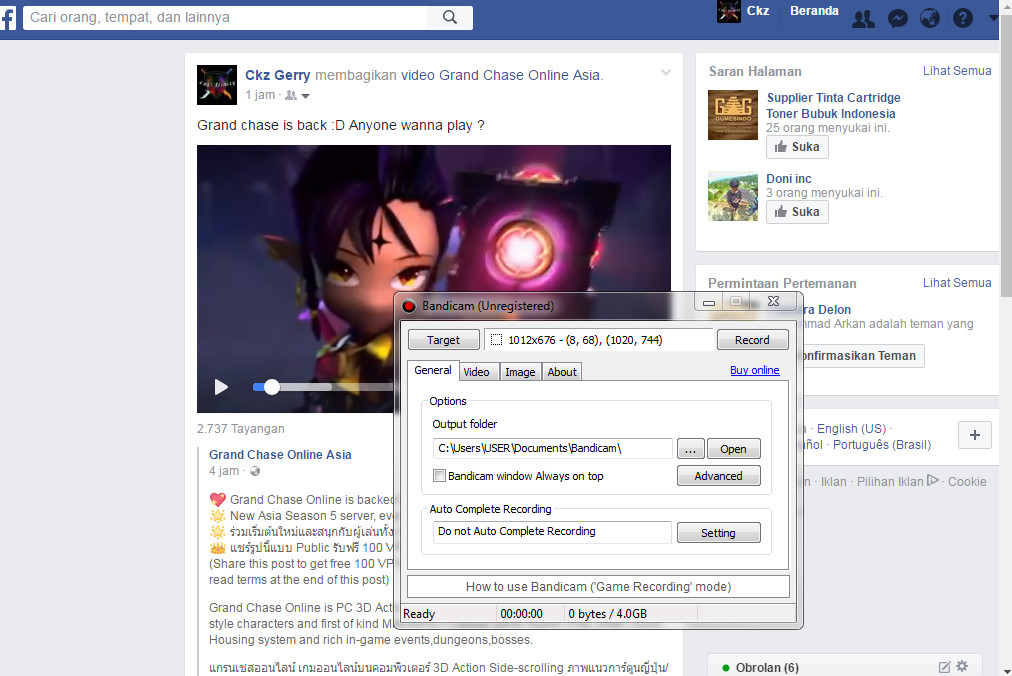Click Grand Chase Online Asia shared post title

pos(280,455)
